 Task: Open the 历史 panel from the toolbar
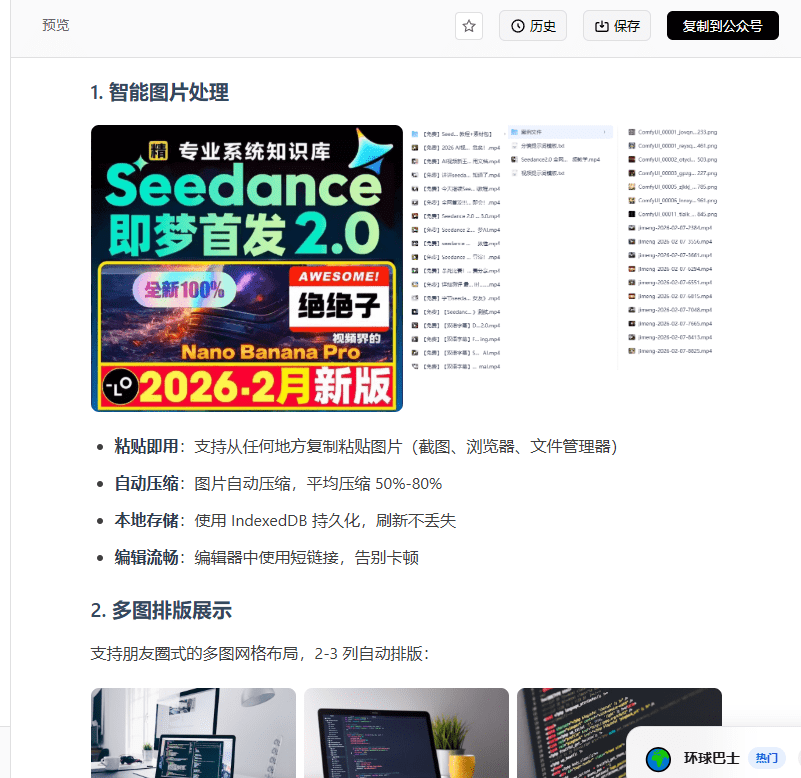click(x=532, y=26)
